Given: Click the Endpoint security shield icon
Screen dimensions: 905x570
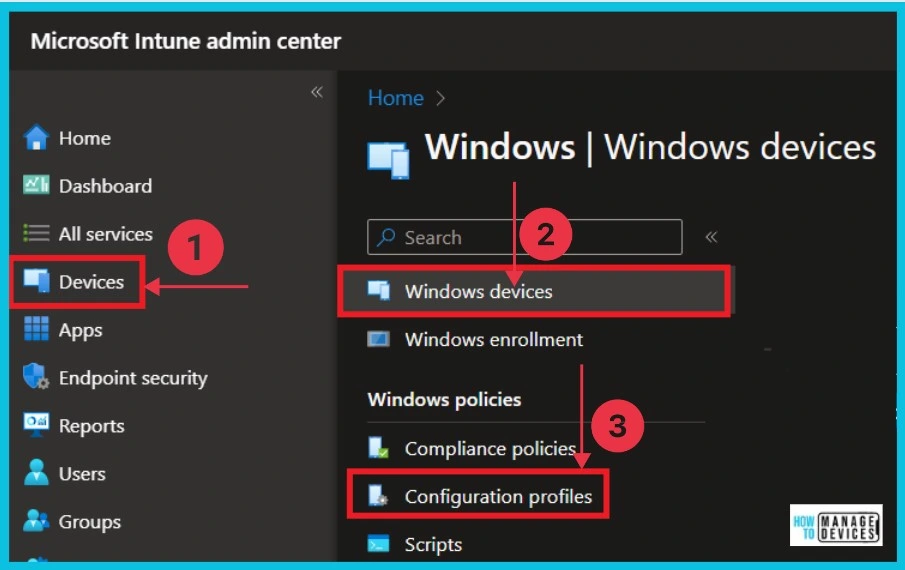Looking at the screenshot, I should coord(36,376).
